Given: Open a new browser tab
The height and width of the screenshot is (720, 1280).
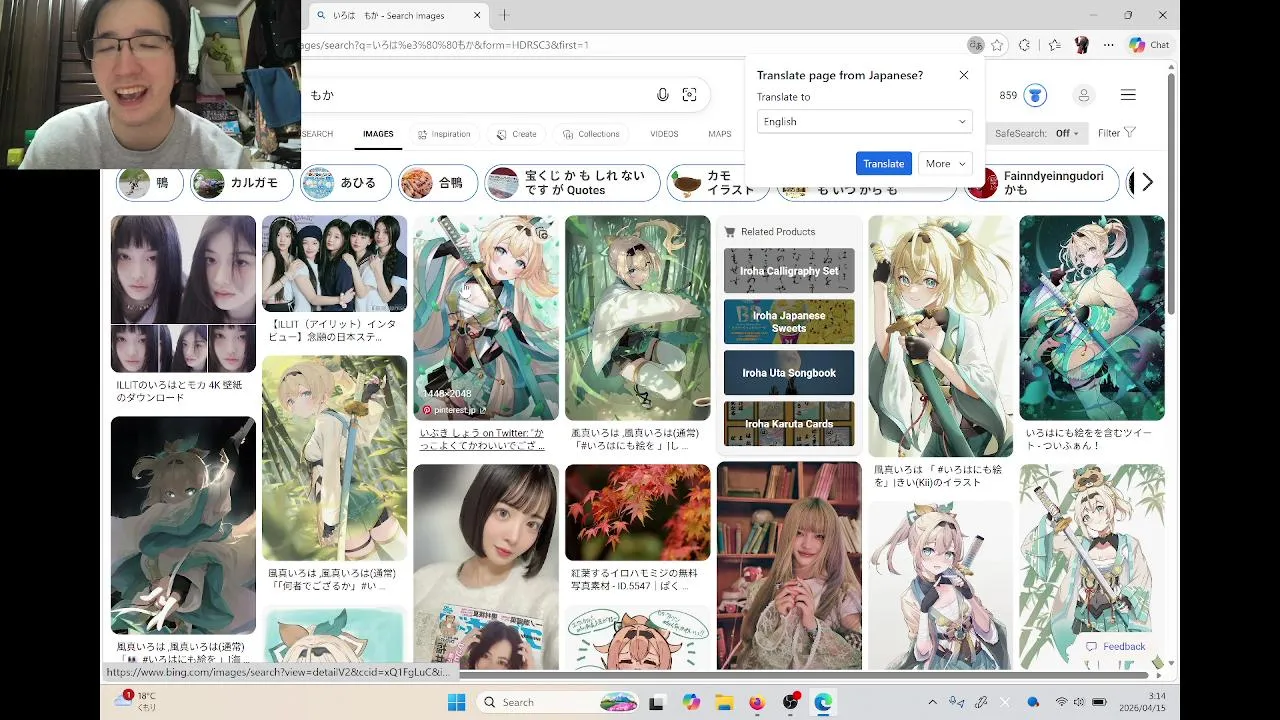Looking at the screenshot, I should 505,15.
